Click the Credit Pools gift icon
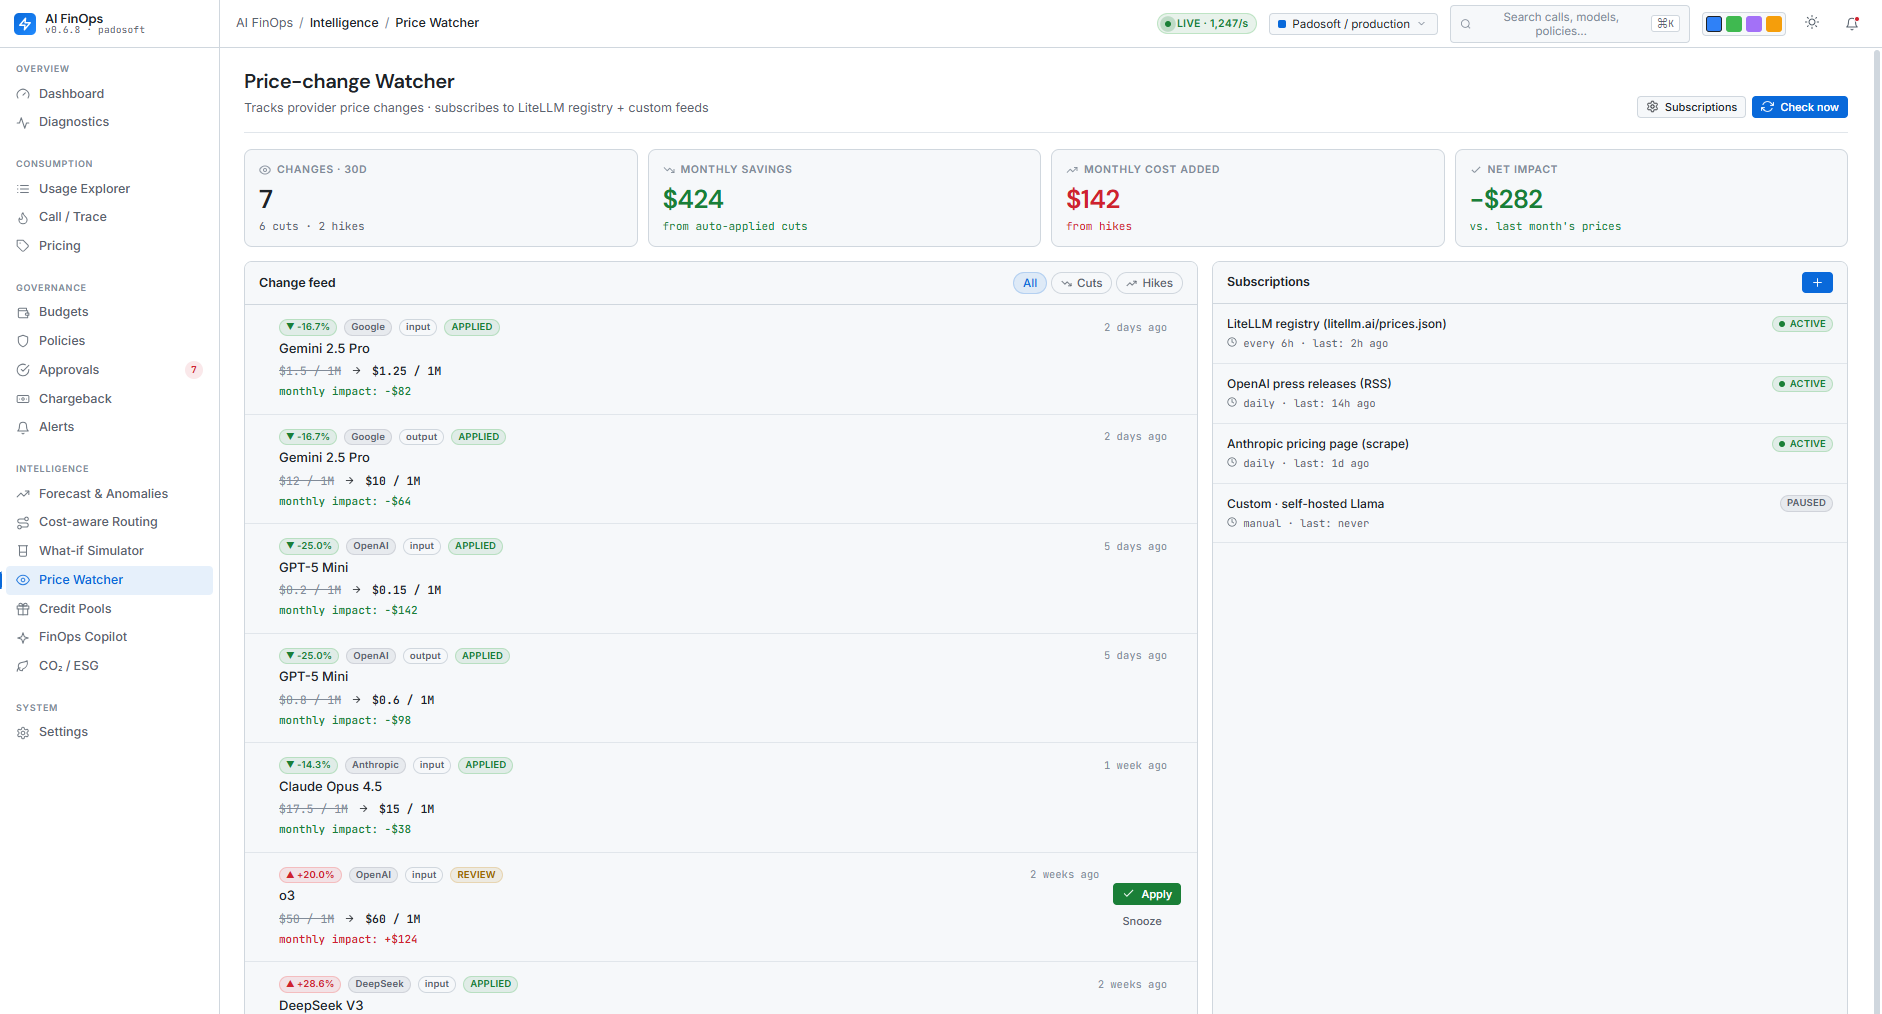The image size is (1882, 1014). tap(23, 609)
